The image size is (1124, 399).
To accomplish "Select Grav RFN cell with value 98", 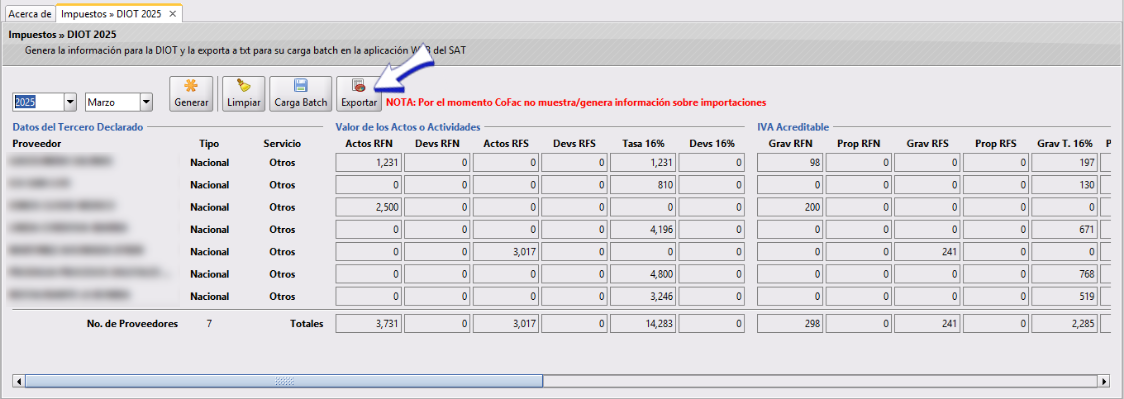I will pos(791,163).
